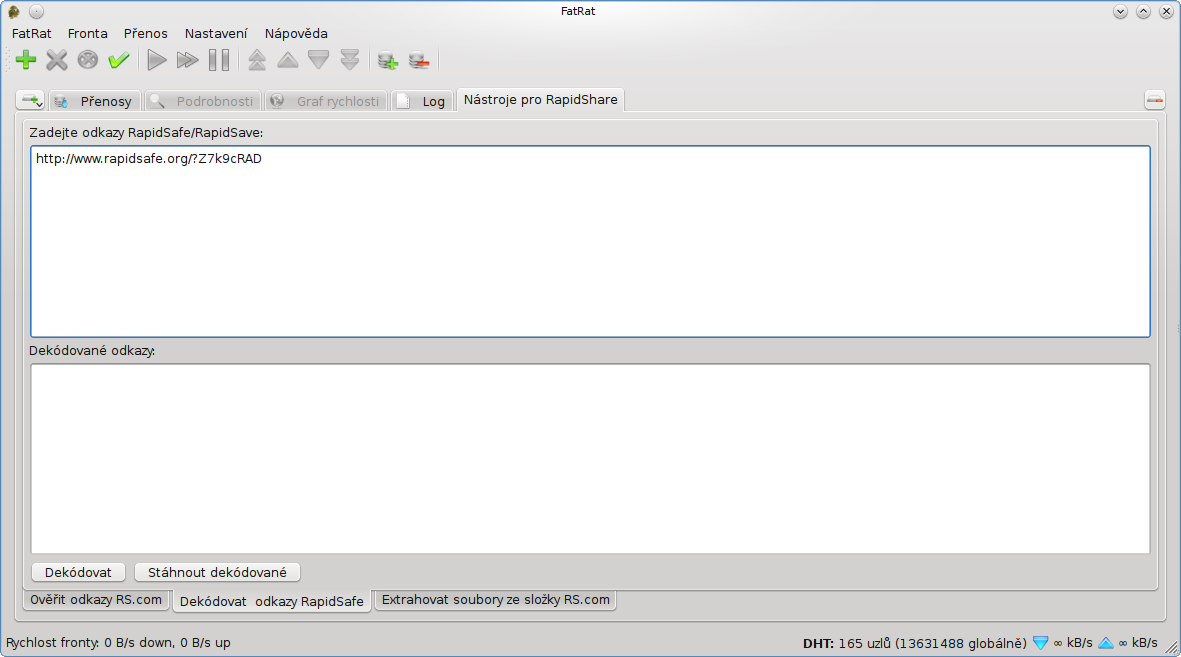Click the round pin button in title bar
1181x657 pixels.
[x=36, y=11]
